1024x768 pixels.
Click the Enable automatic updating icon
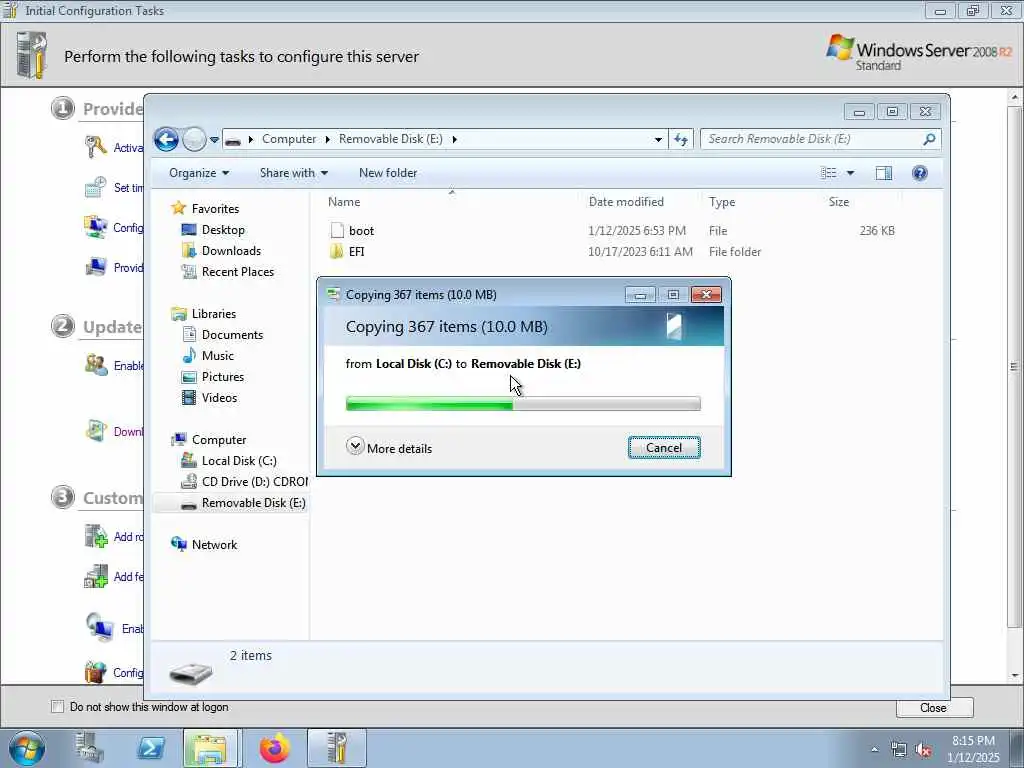96,365
